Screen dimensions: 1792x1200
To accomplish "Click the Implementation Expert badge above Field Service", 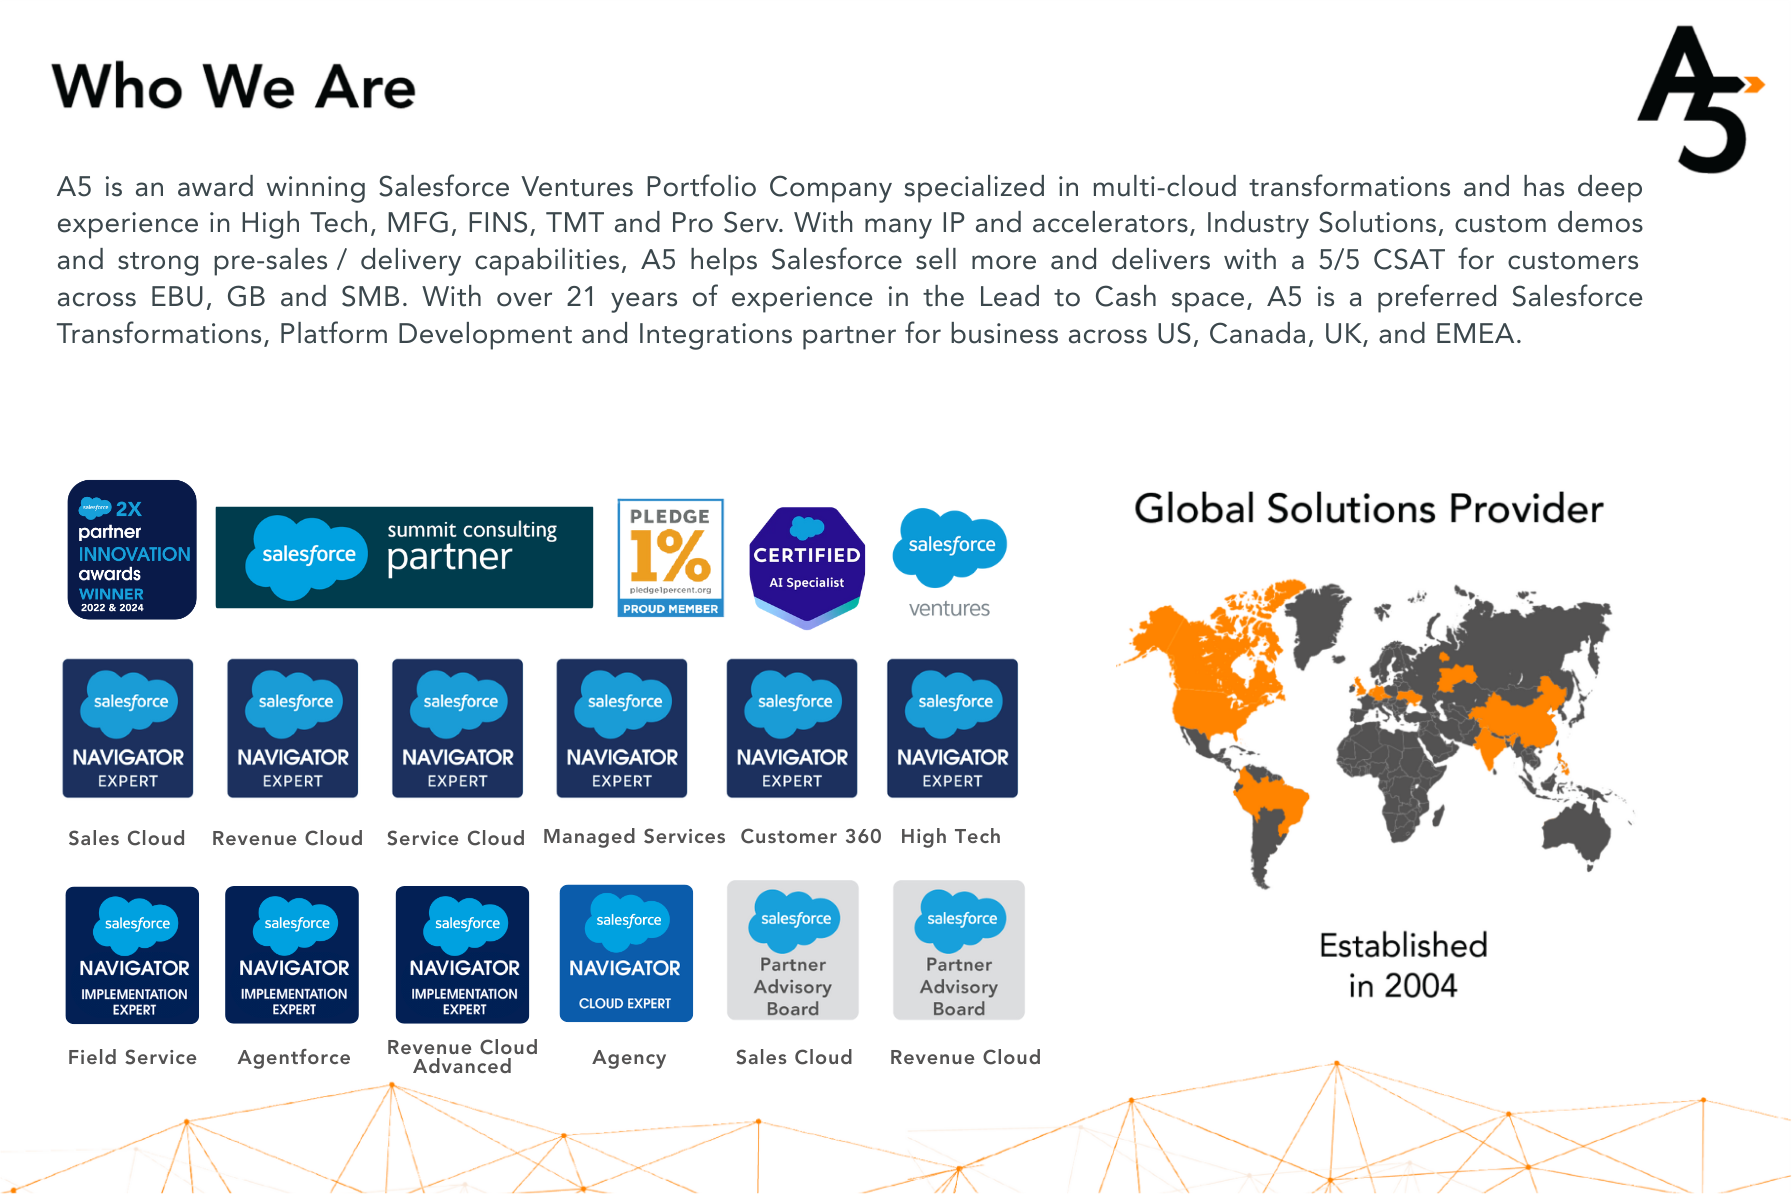I will [132, 955].
